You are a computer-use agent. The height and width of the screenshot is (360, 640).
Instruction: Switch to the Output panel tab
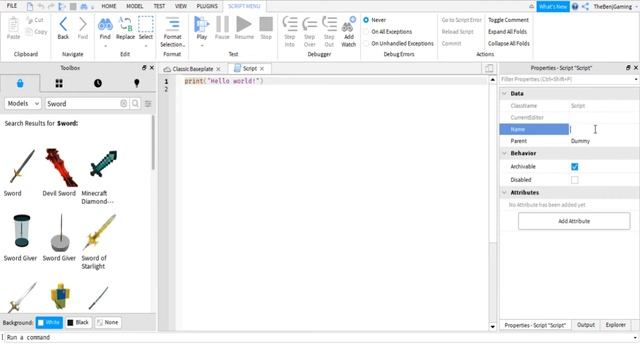tap(586, 325)
